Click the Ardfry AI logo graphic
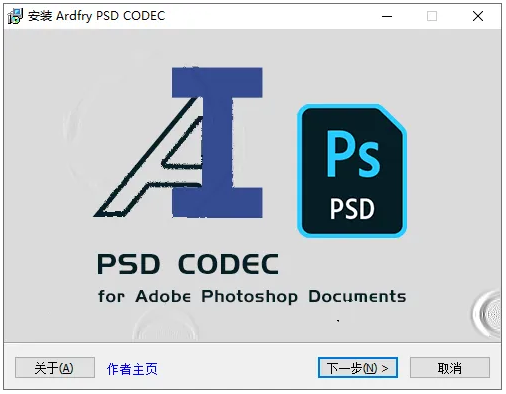The height and width of the screenshot is (394, 506). click(178, 142)
